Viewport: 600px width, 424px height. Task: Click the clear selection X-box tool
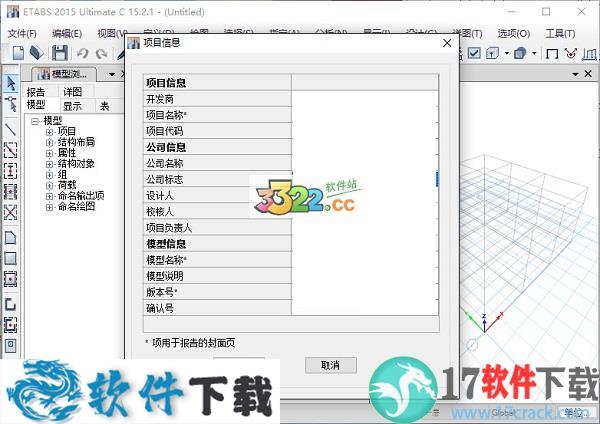[x=11, y=212]
